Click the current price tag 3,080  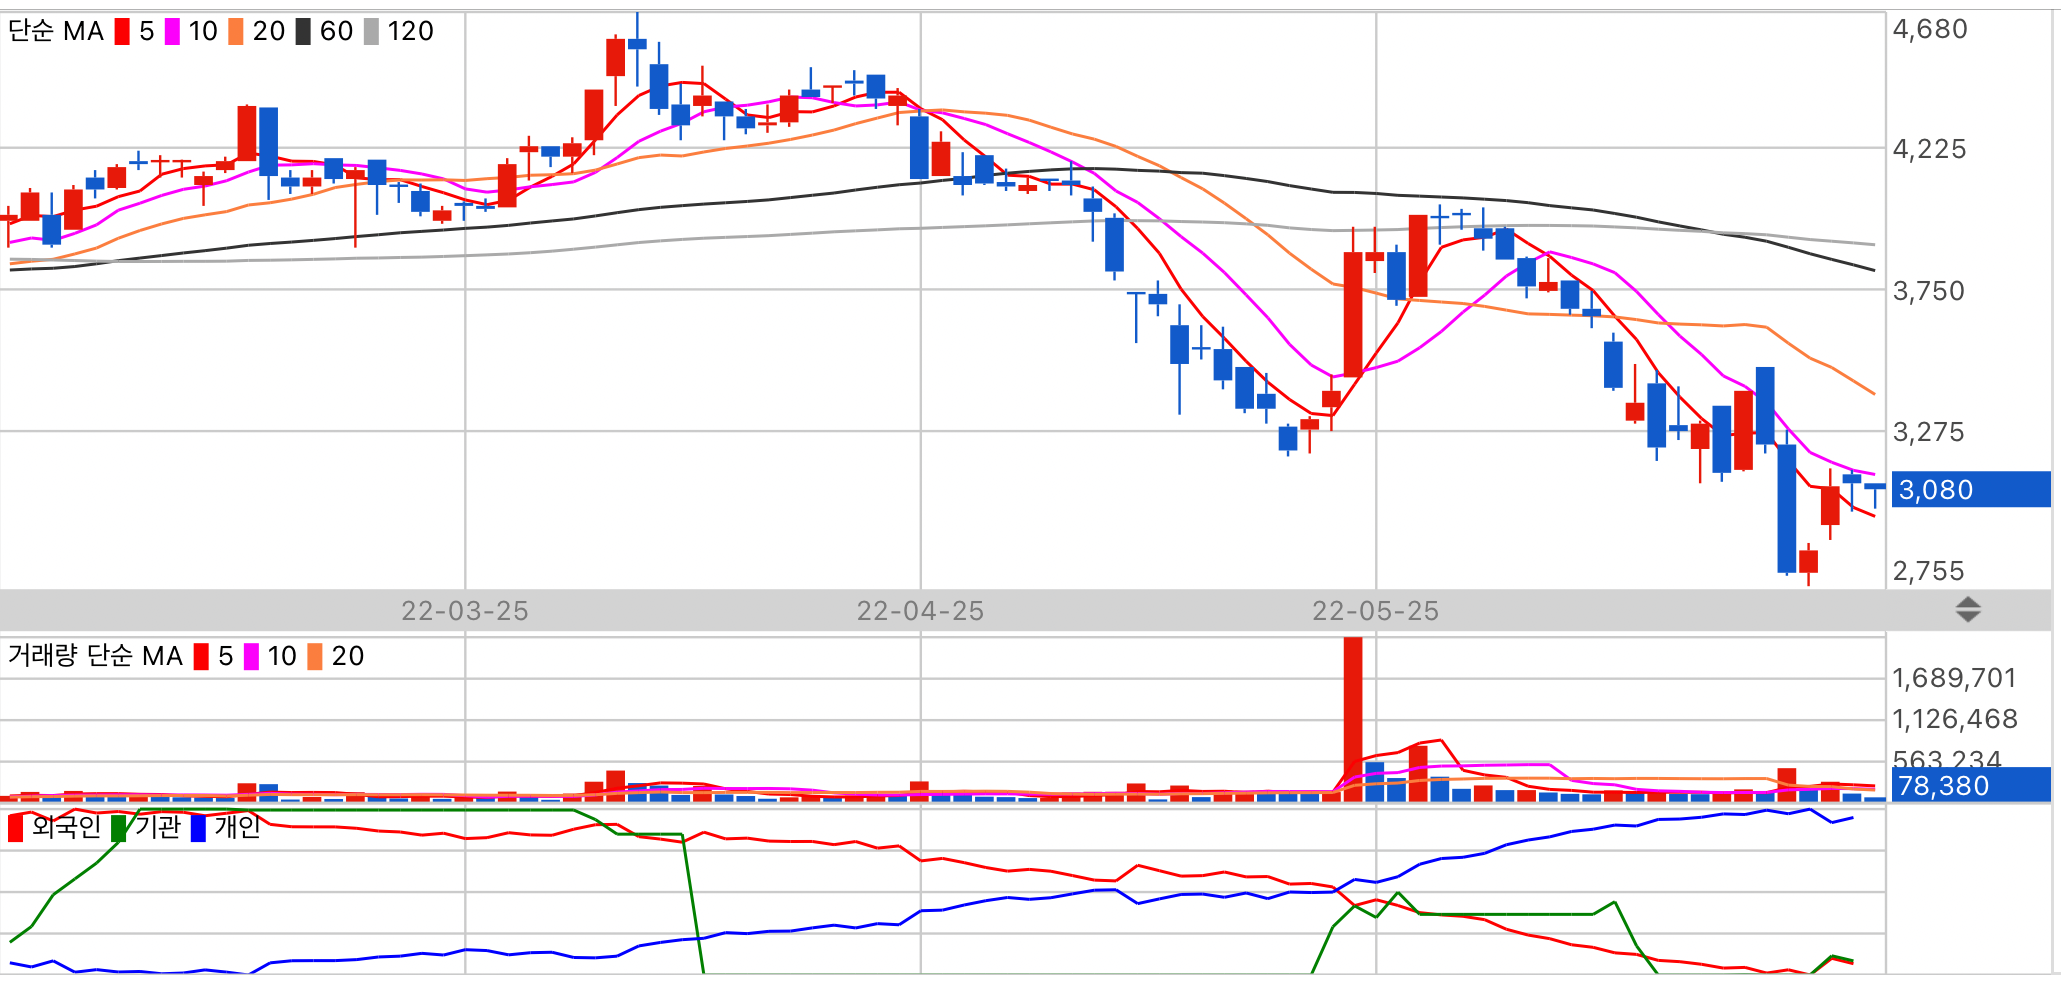[1969, 490]
